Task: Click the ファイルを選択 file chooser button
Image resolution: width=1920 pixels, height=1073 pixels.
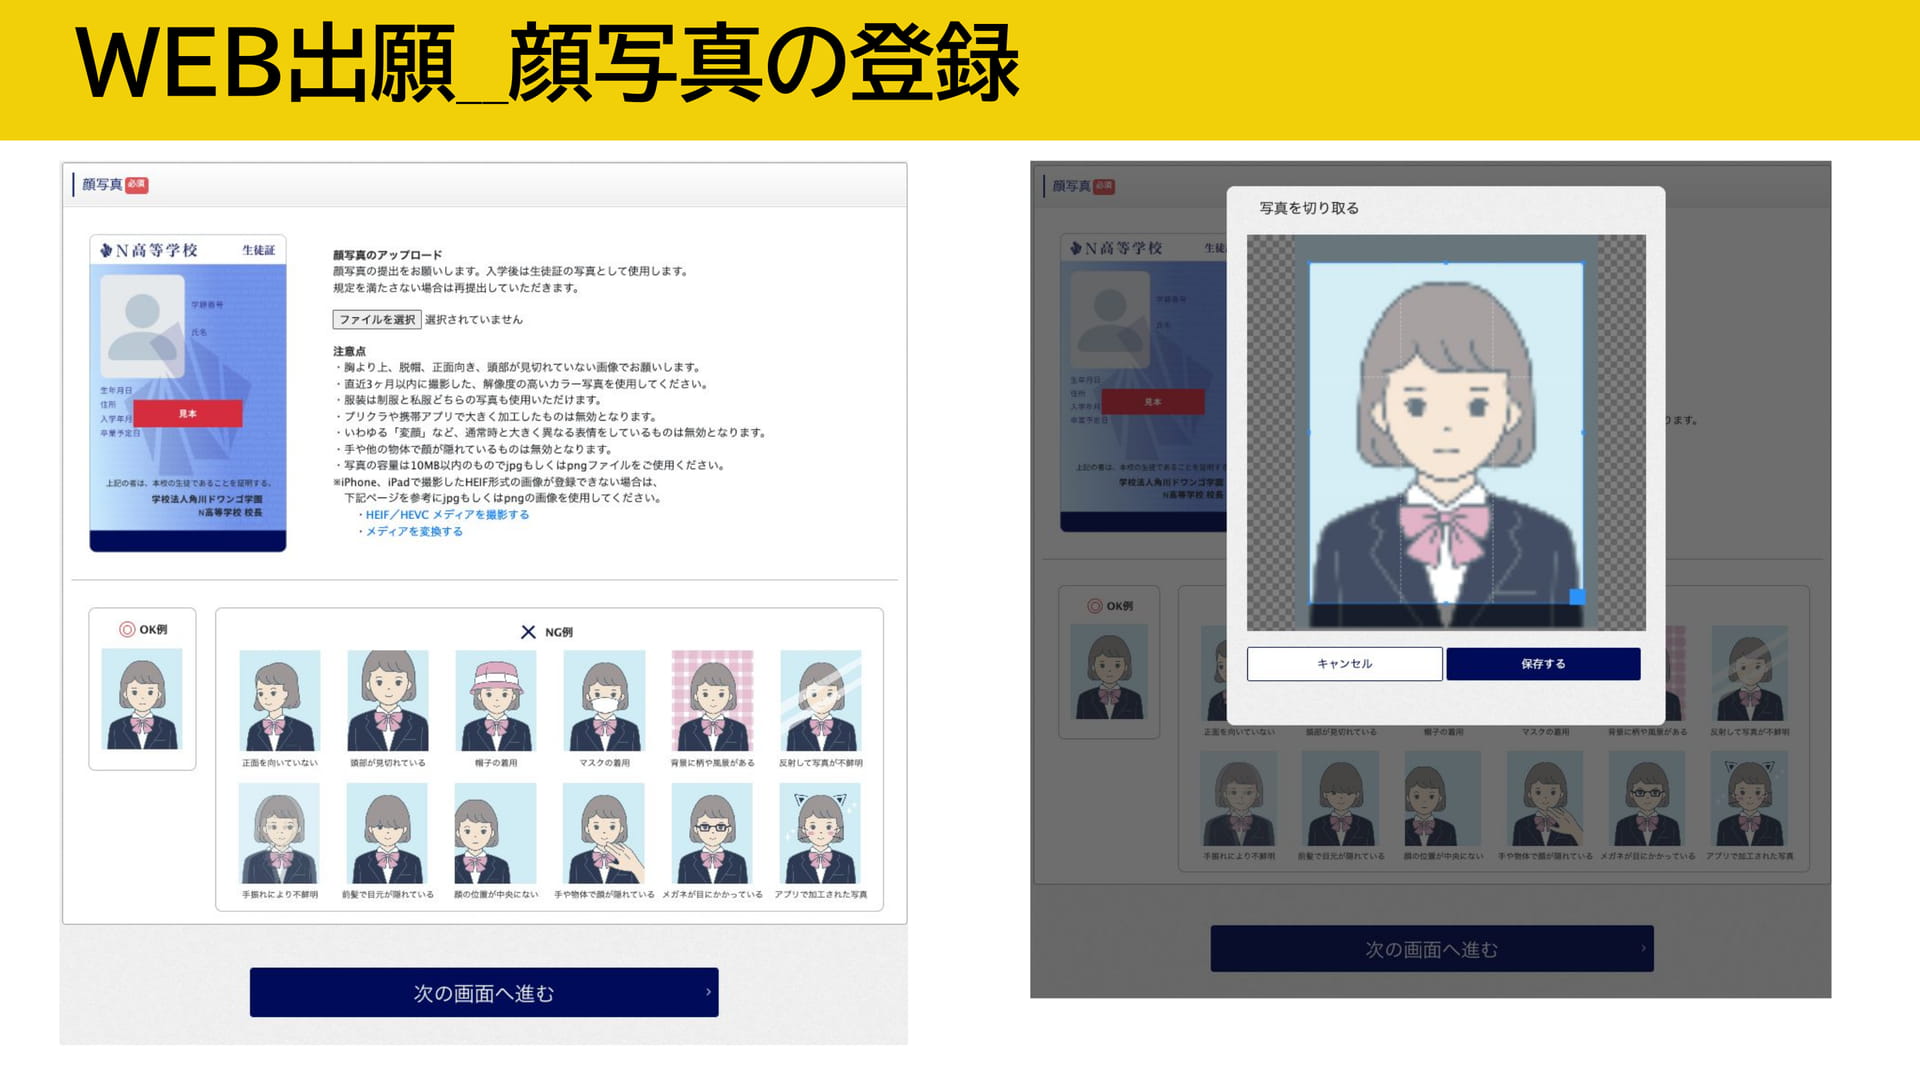Action: (x=376, y=320)
